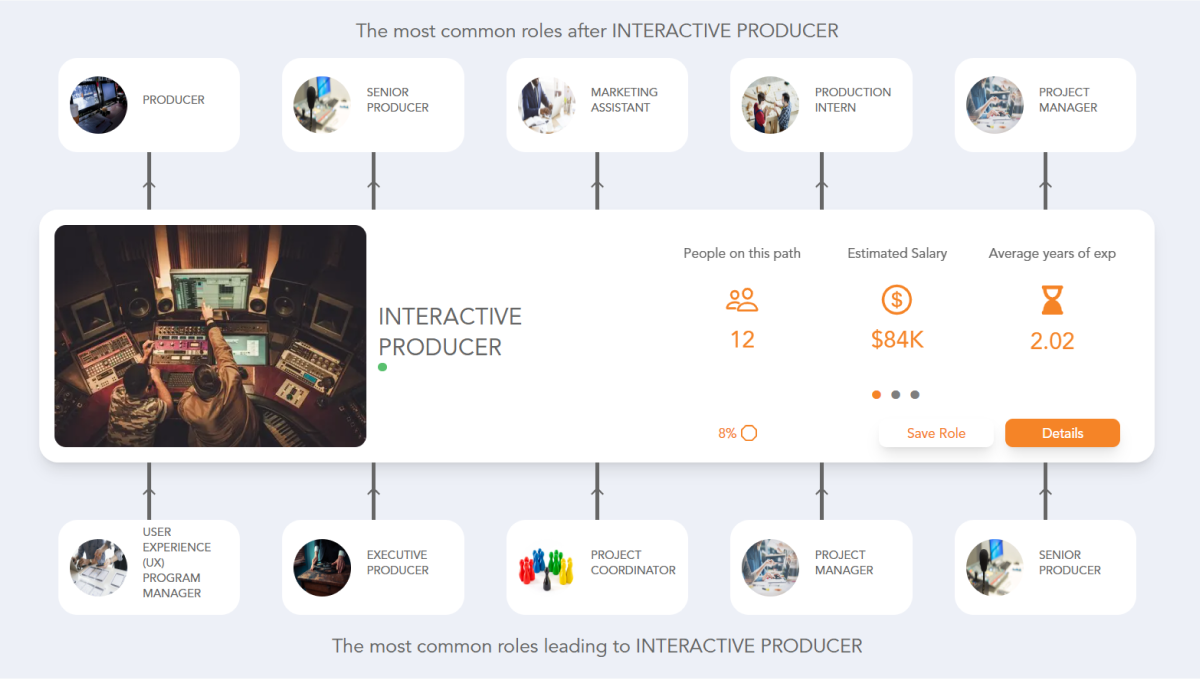Click the studio photo thumbnail
The image size is (1200, 679).
[x=210, y=335]
